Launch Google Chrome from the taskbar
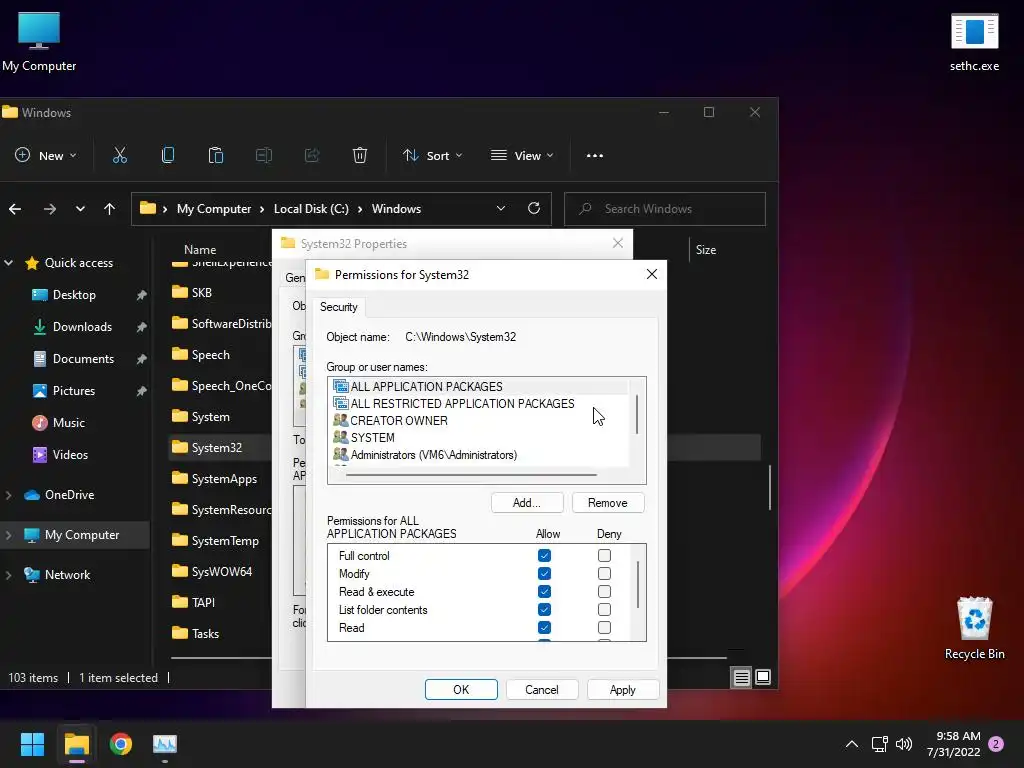 (121, 744)
